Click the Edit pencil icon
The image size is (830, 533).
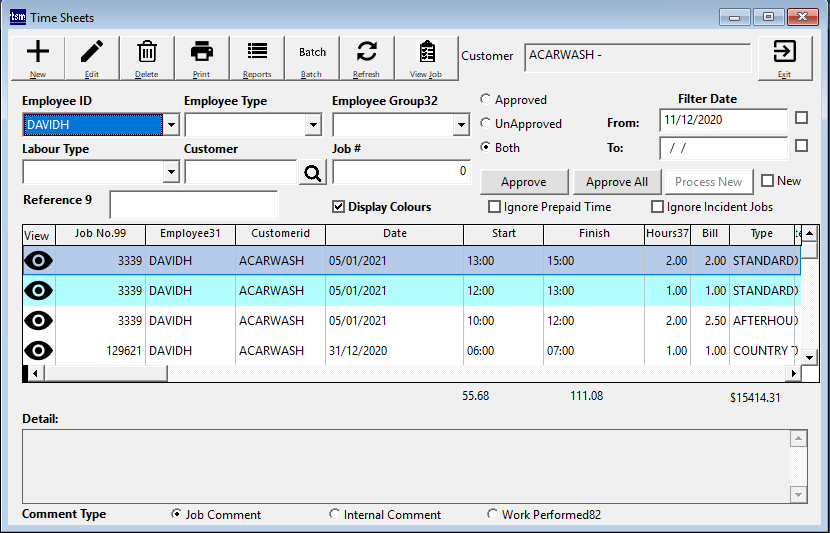click(92, 55)
